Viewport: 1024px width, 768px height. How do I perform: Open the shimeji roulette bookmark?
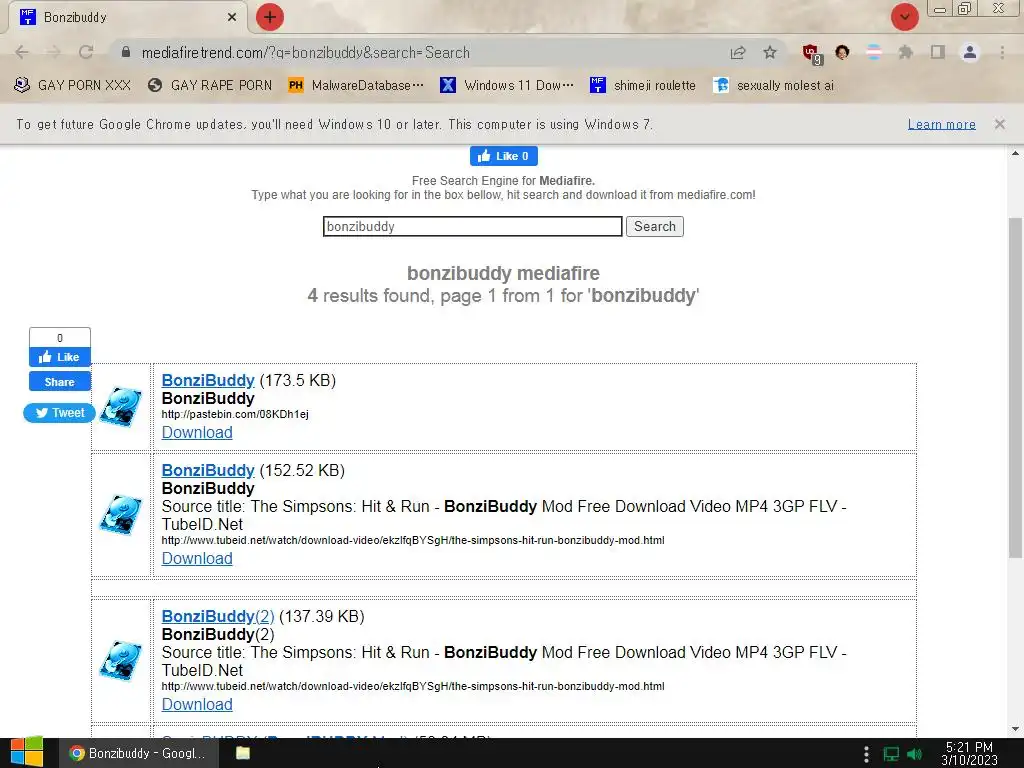coord(643,85)
